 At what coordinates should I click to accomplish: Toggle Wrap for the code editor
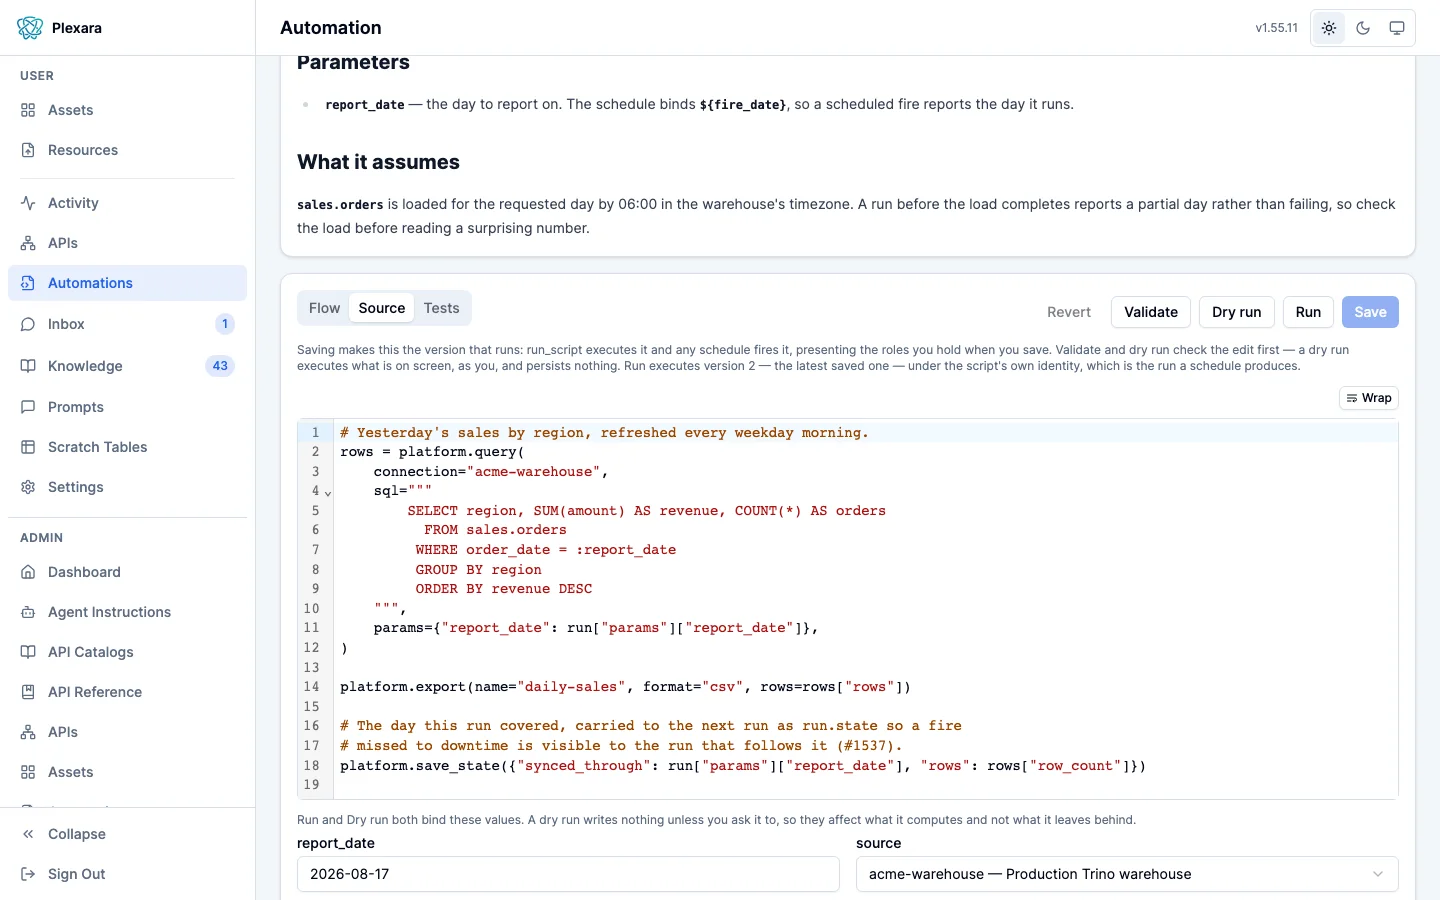(1369, 398)
